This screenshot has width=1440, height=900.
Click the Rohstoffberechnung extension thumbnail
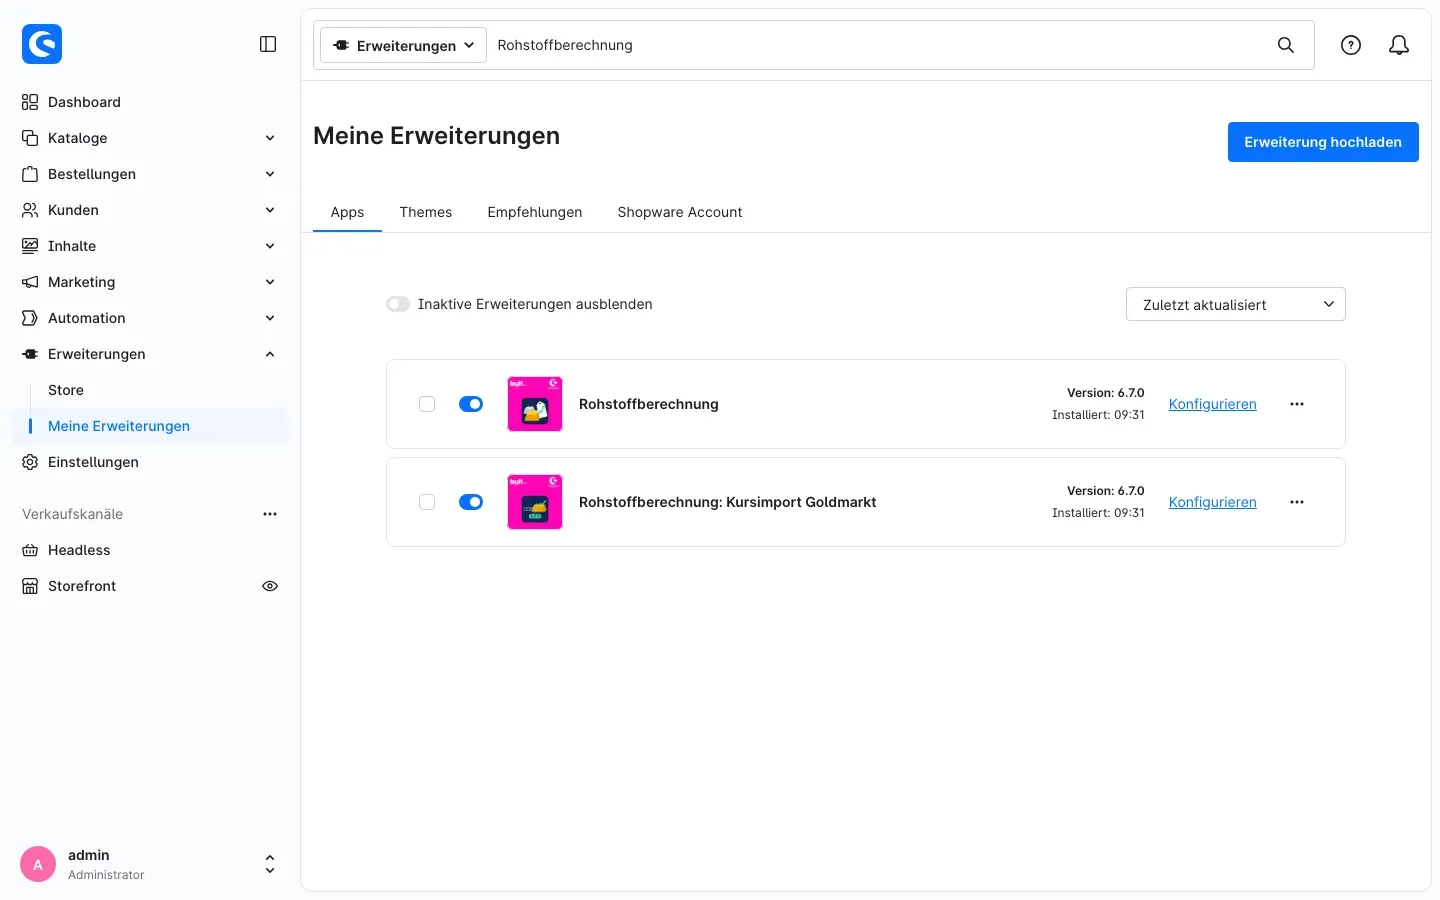point(535,404)
